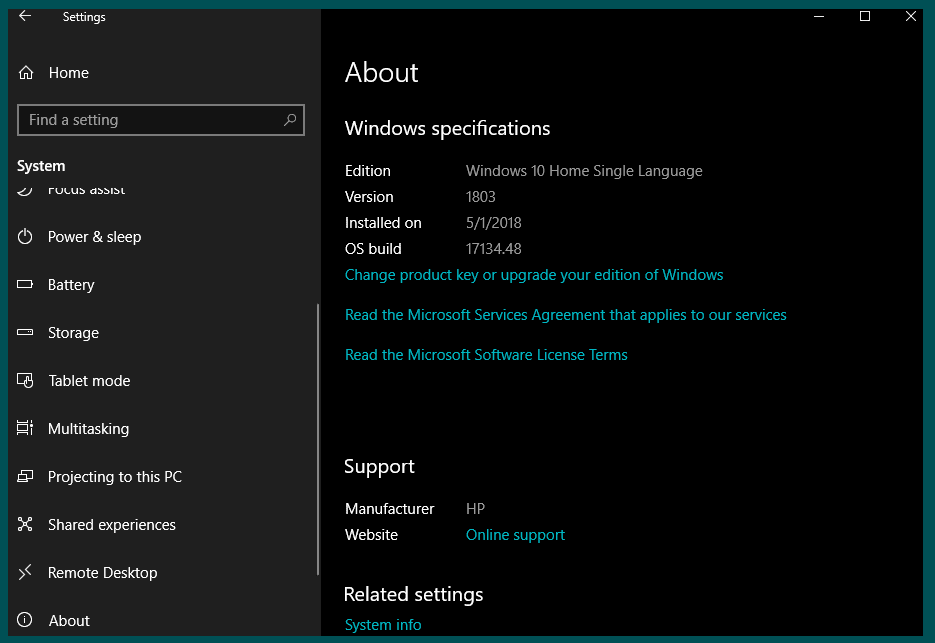Select Shared experiences
This screenshot has width=935, height=643.
(112, 525)
